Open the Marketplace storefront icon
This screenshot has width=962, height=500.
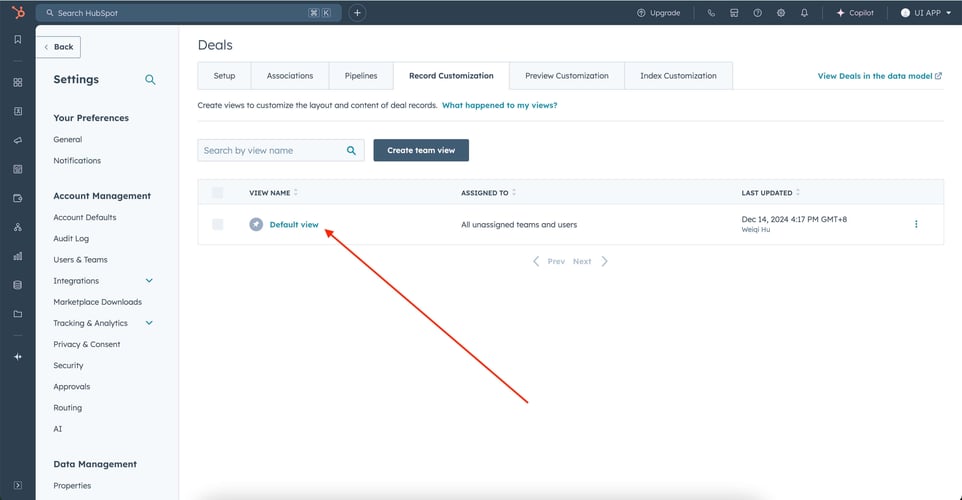coord(734,12)
